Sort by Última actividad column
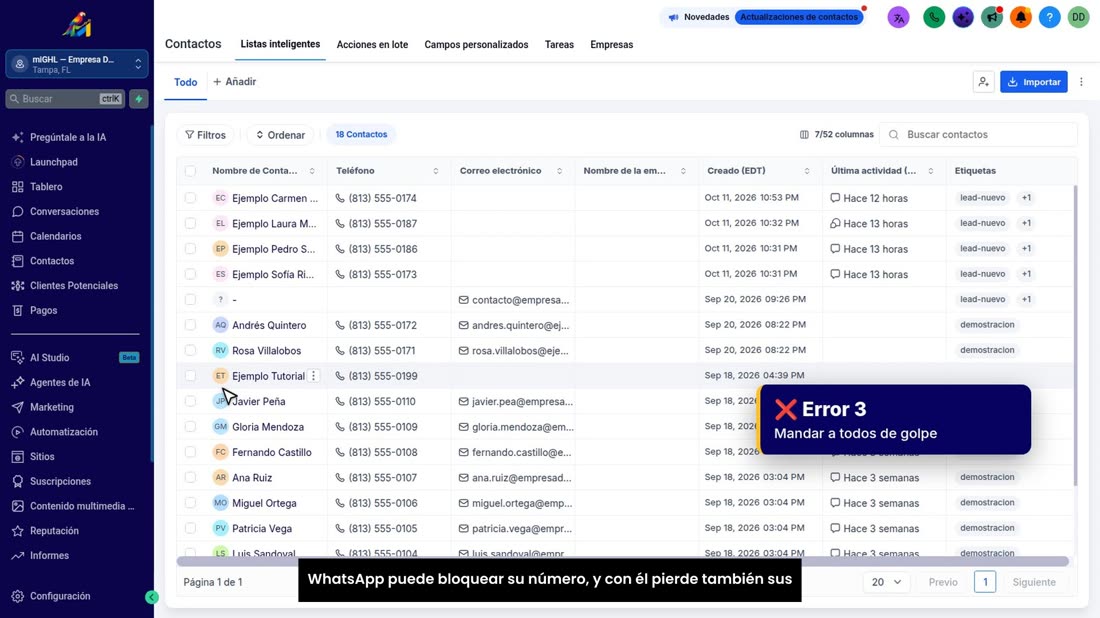The height and width of the screenshot is (618, 1100). [931, 171]
